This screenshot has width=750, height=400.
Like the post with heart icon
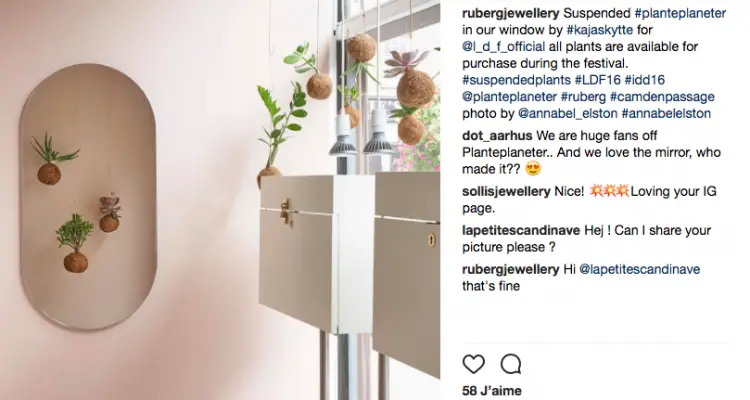474,364
